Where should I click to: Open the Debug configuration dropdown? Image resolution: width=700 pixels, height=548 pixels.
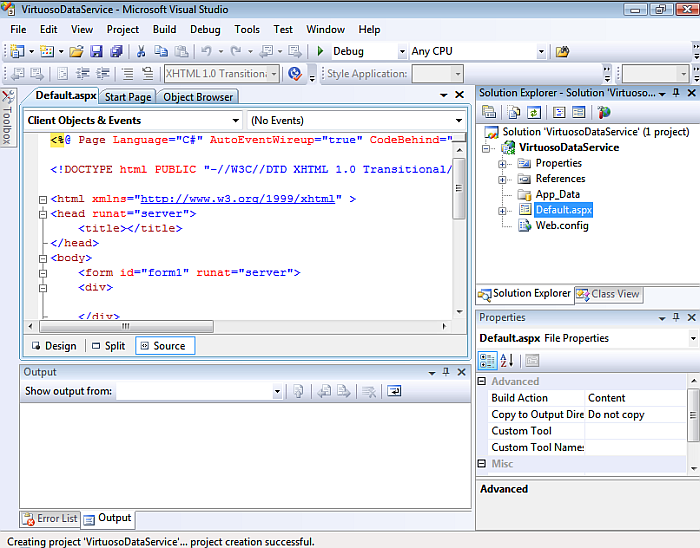click(x=402, y=52)
